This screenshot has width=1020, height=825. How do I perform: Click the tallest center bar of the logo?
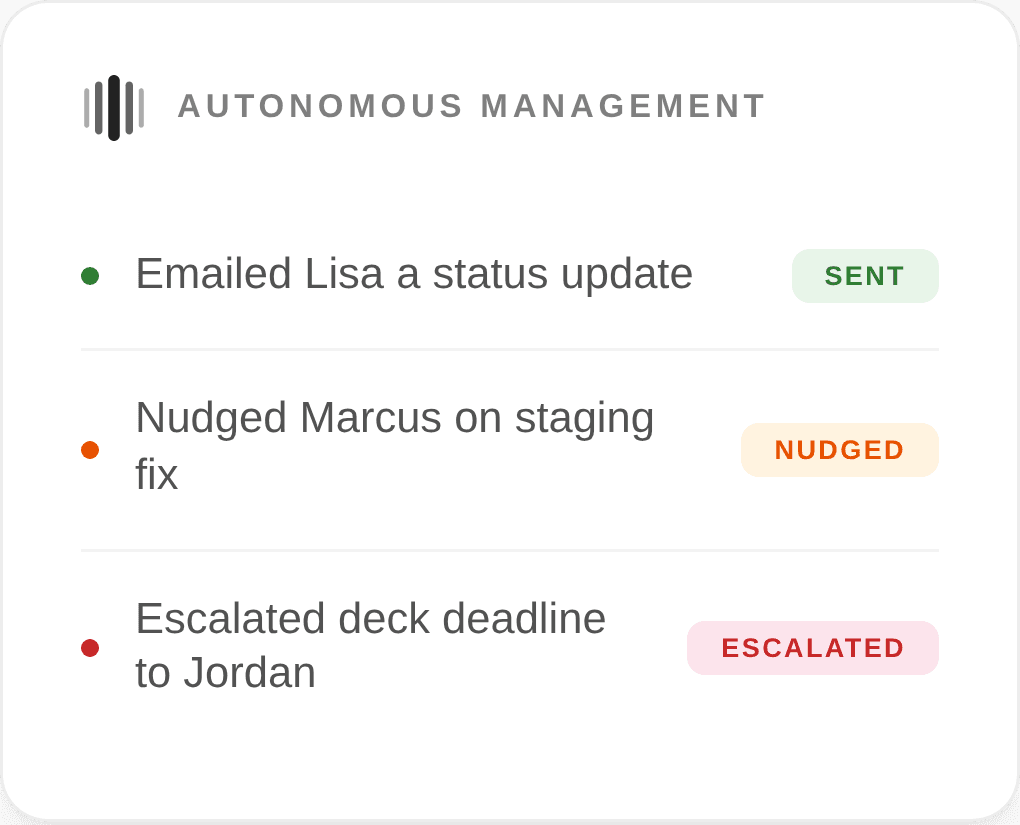point(114,108)
